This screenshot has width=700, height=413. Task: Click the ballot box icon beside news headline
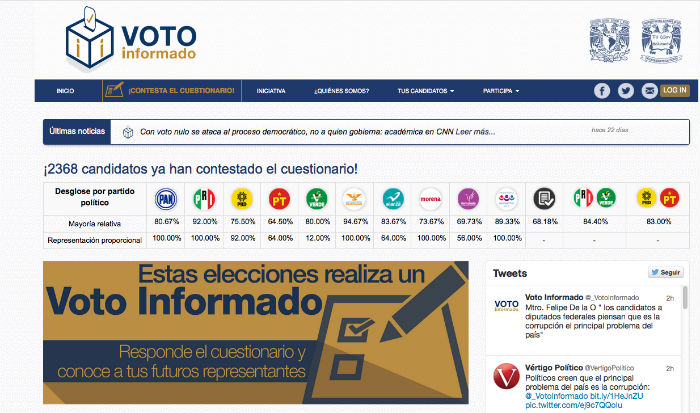click(128, 132)
